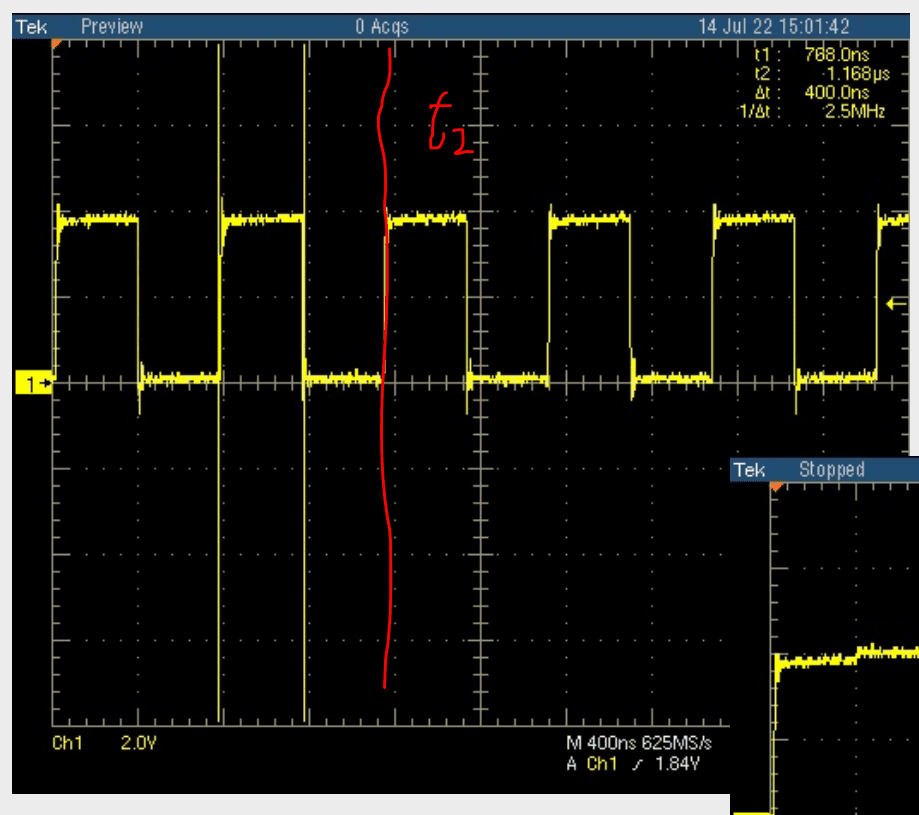Click the Stopped status label
Viewport: 919px width, 815px height.
[x=832, y=469]
